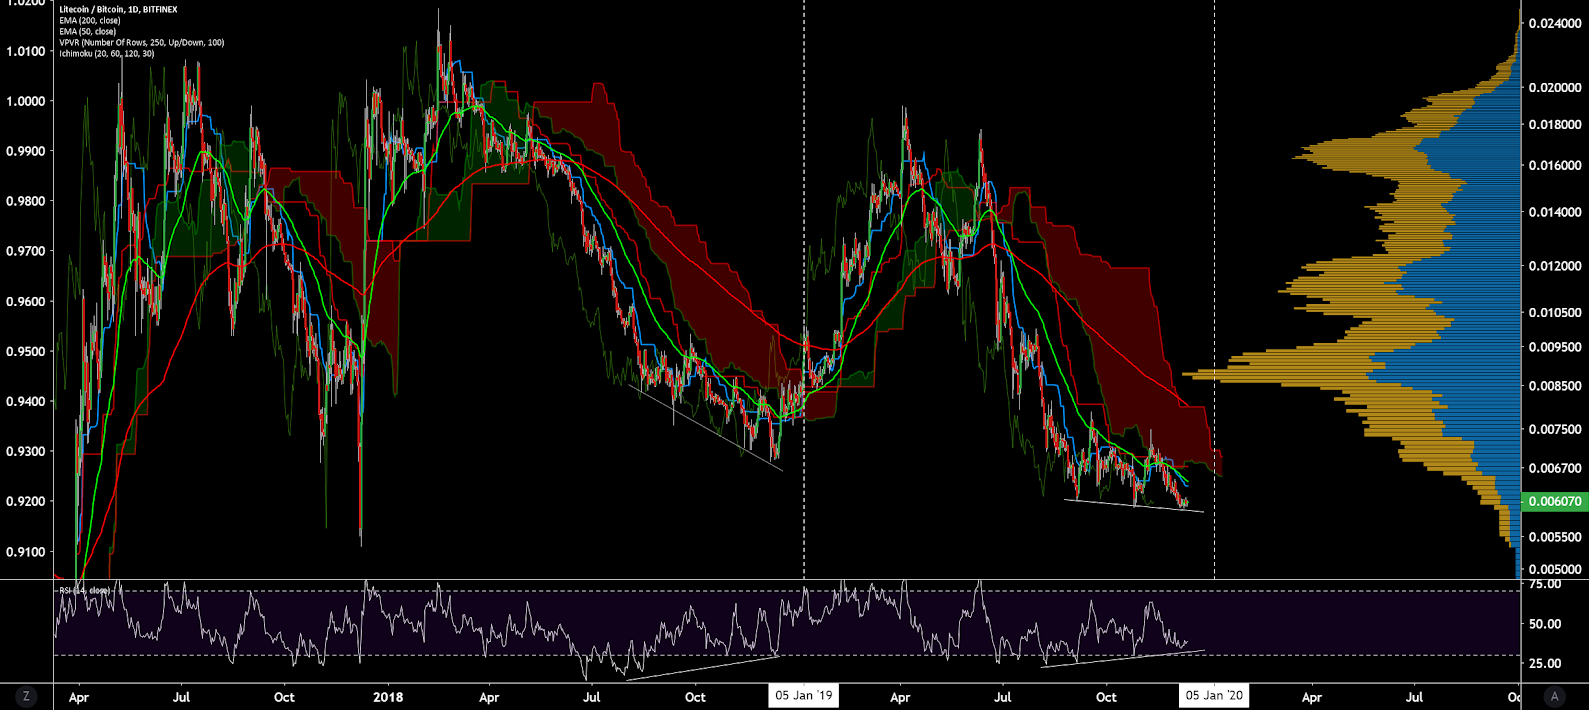
Task: Click the 0.9500 left price scale label
Action: [x=25, y=351]
